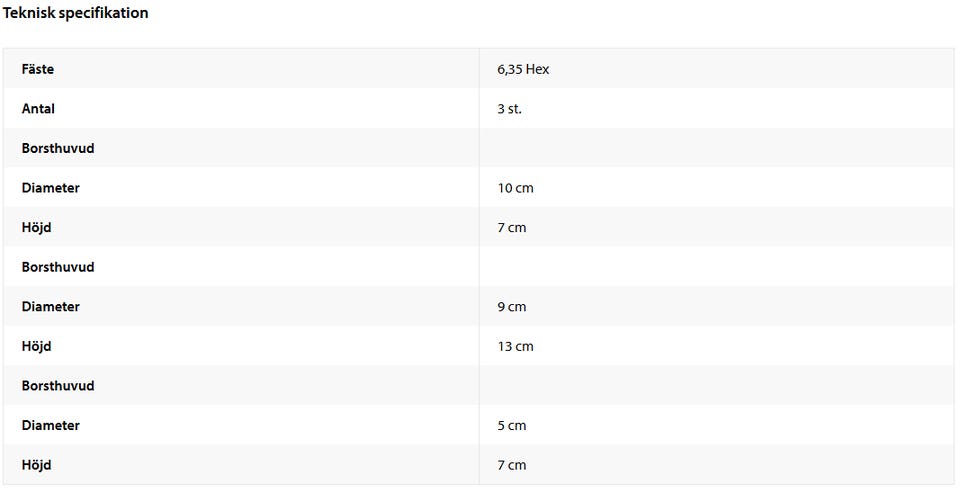Screen dimensions: 960x493
Task: Click the 13 cm height value
Action: (515, 346)
